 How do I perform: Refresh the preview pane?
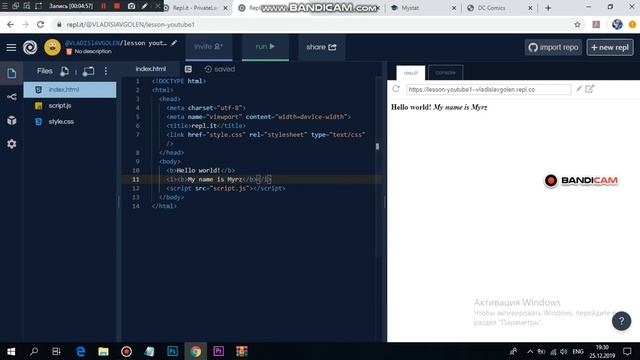point(396,89)
